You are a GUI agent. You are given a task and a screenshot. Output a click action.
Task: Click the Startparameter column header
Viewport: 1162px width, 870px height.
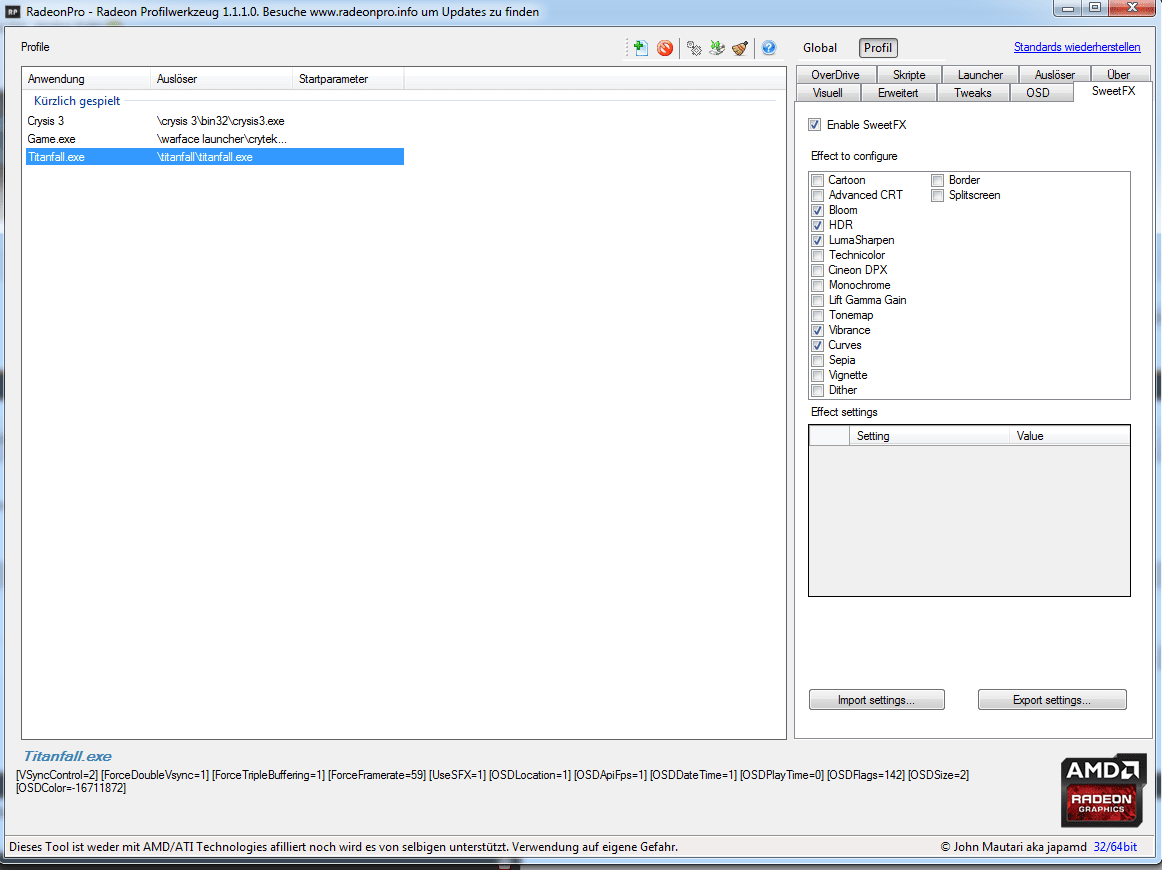point(348,79)
